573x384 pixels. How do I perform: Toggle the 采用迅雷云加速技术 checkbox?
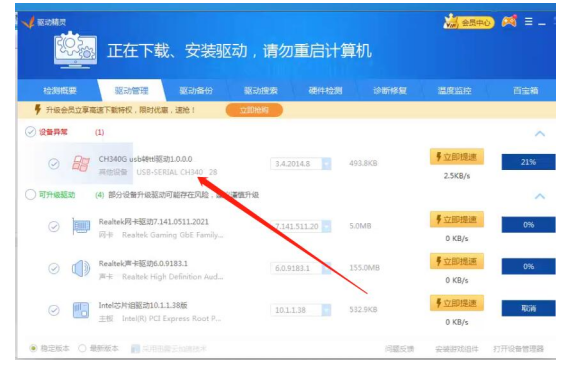click(135, 349)
